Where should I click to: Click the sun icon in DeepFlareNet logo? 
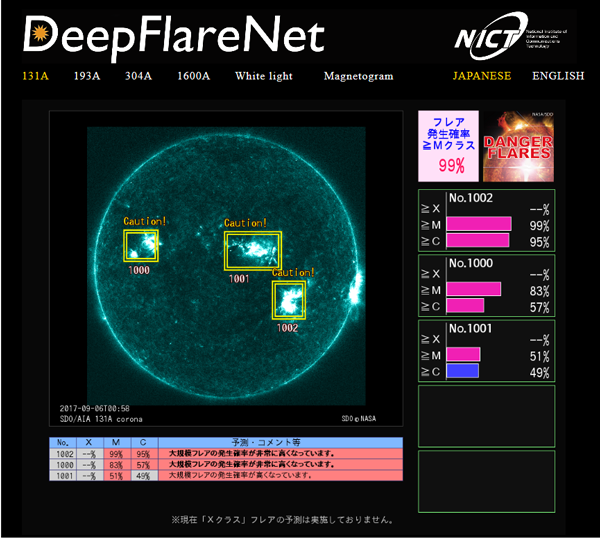tap(40, 33)
